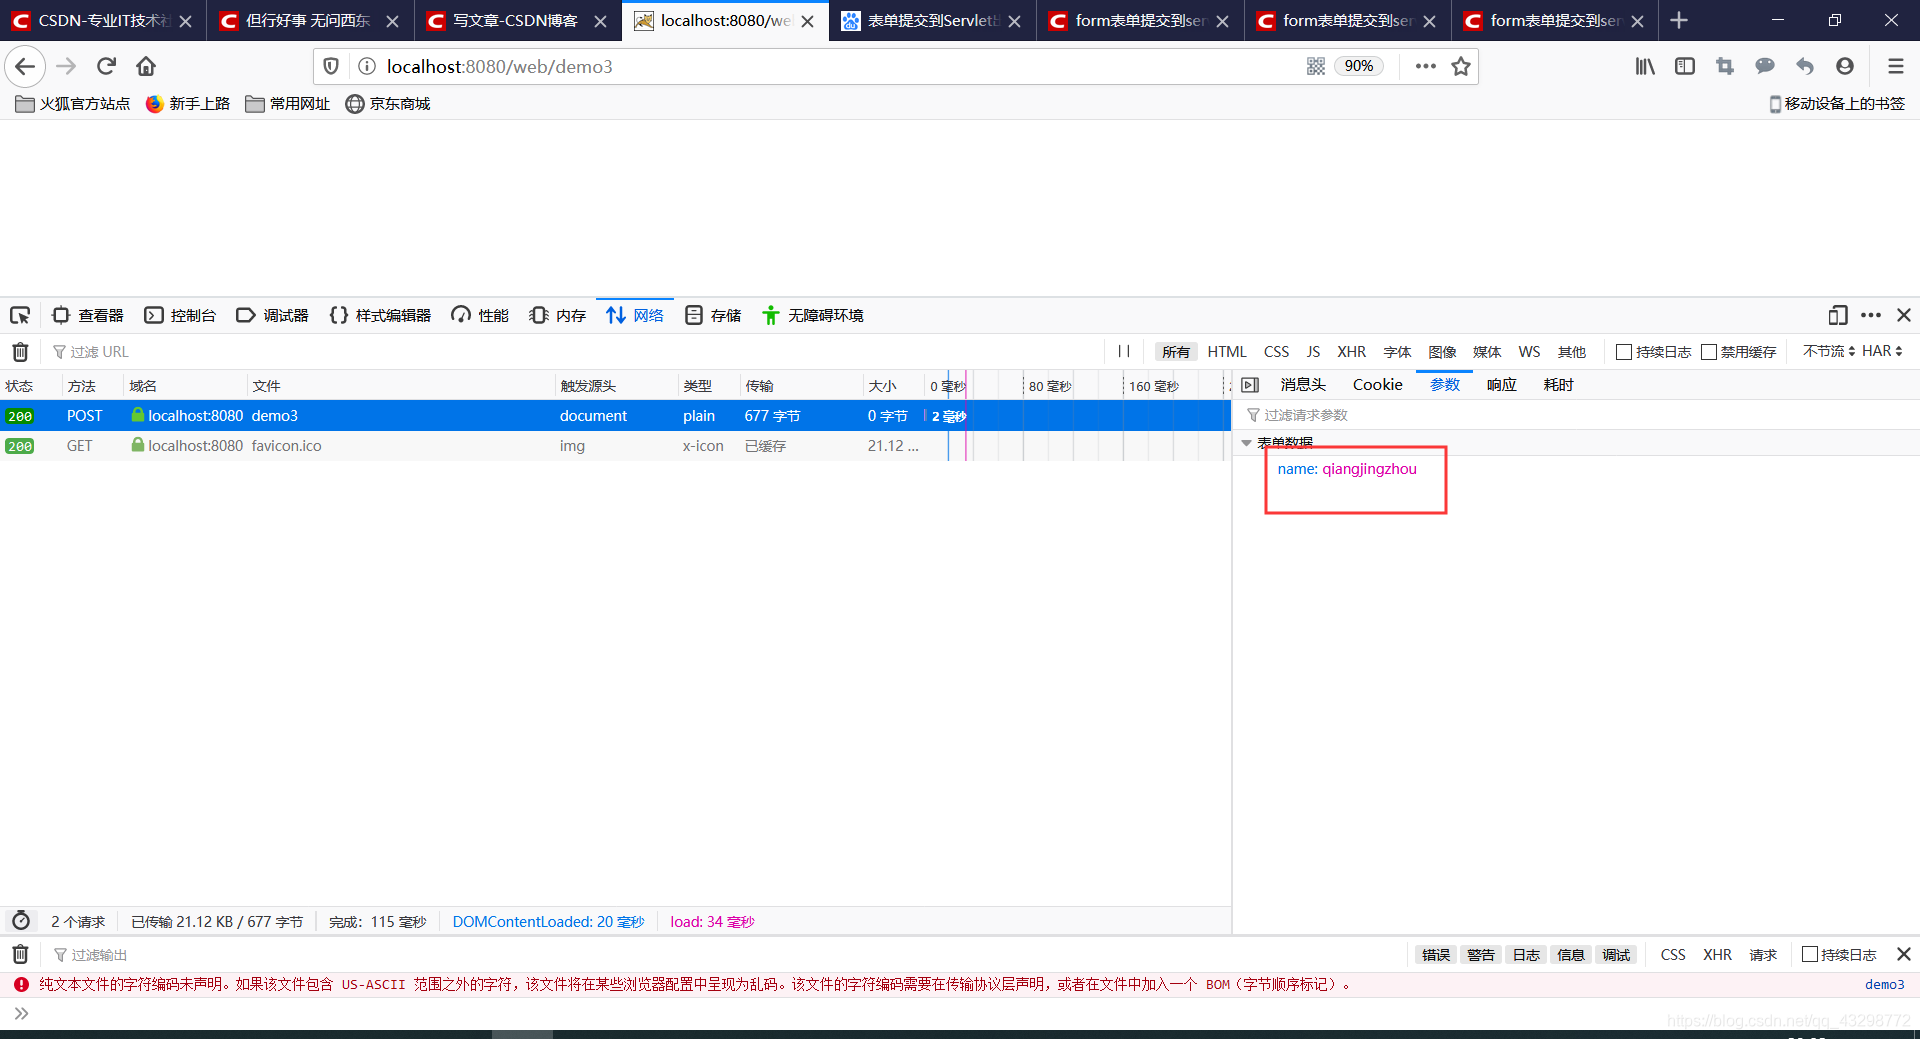Toggle Warnings filter in console
The image size is (1920, 1039).
pyautogui.click(x=1481, y=955)
